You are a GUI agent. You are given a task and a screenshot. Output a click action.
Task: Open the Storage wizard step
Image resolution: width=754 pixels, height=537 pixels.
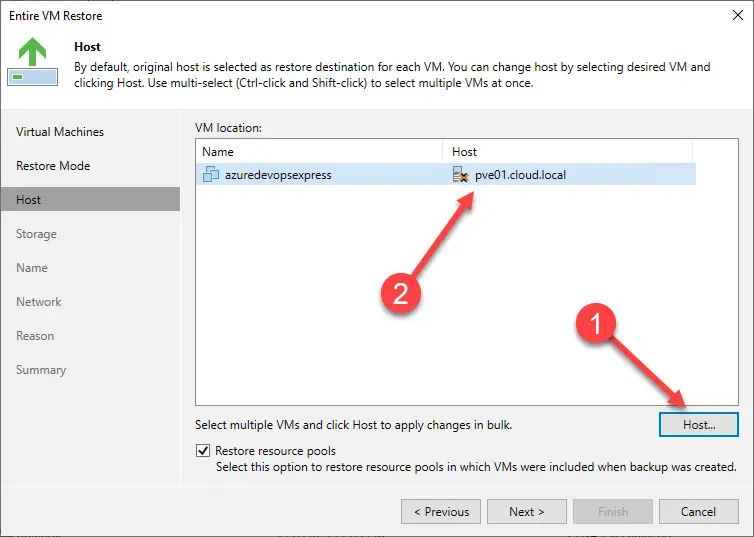pyautogui.click(x=36, y=234)
